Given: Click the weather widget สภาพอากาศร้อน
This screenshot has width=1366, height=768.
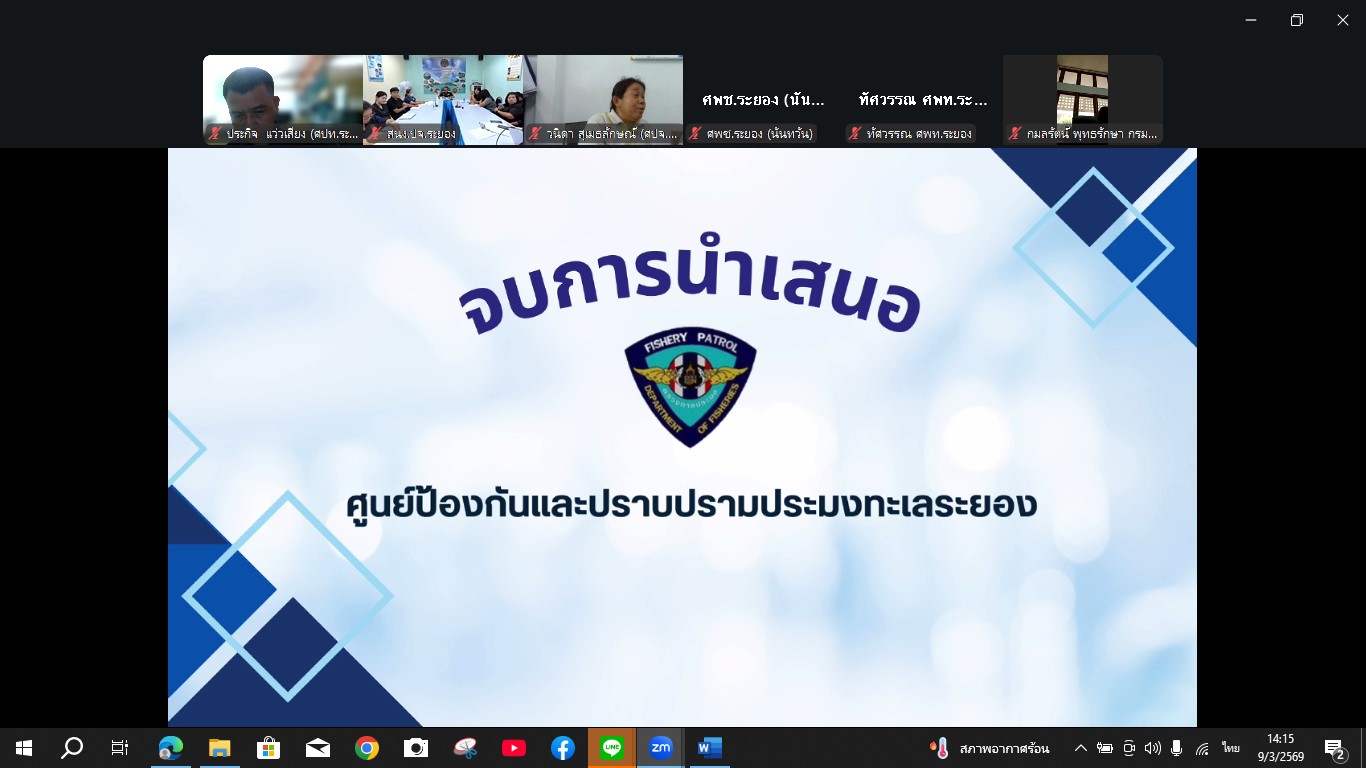Looking at the screenshot, I should point(990,748).
